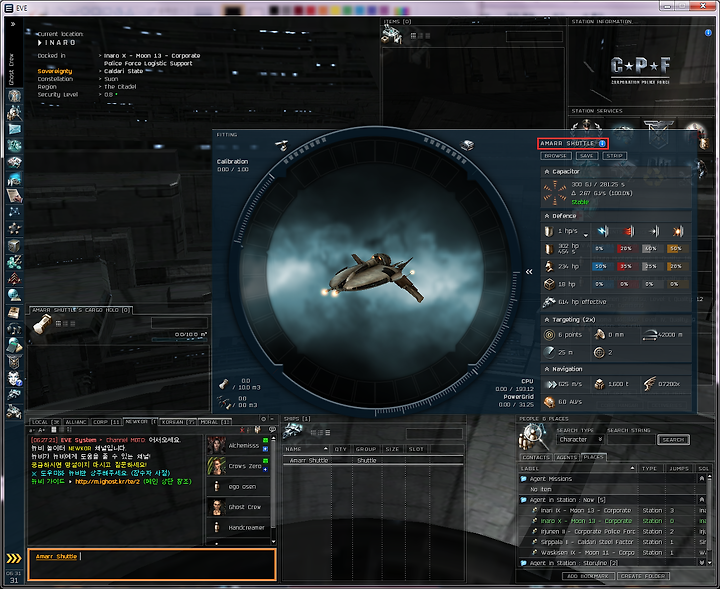Click the Ships hangar panel icon
Viewport: 720px width, 589px height.
[x=292, y=432]
